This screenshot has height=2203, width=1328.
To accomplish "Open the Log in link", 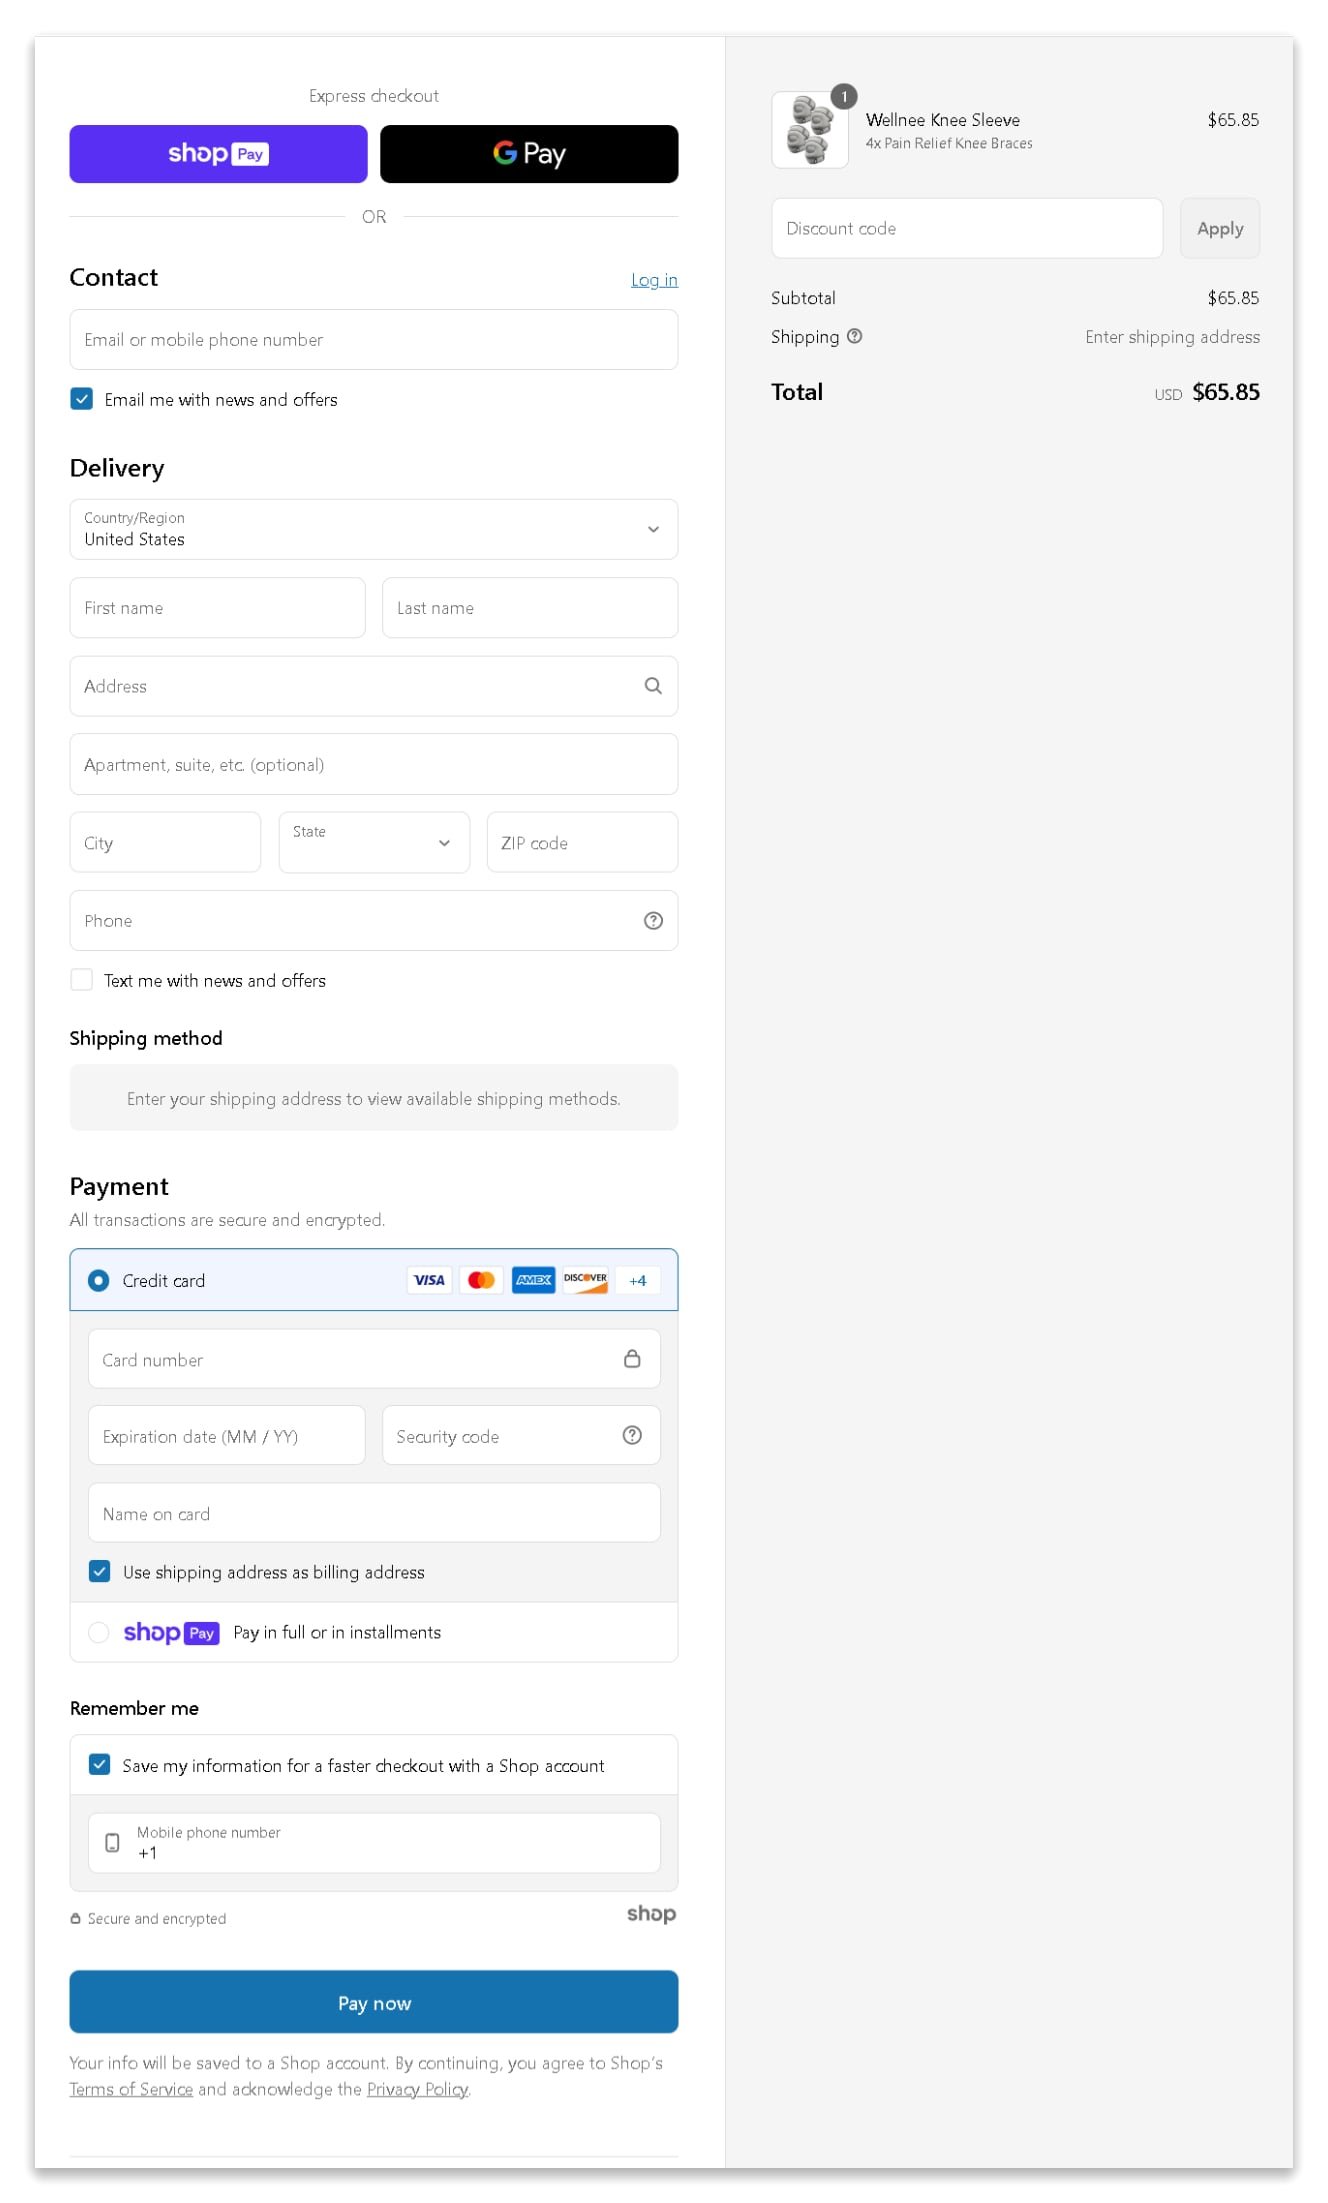I will 653,280.
